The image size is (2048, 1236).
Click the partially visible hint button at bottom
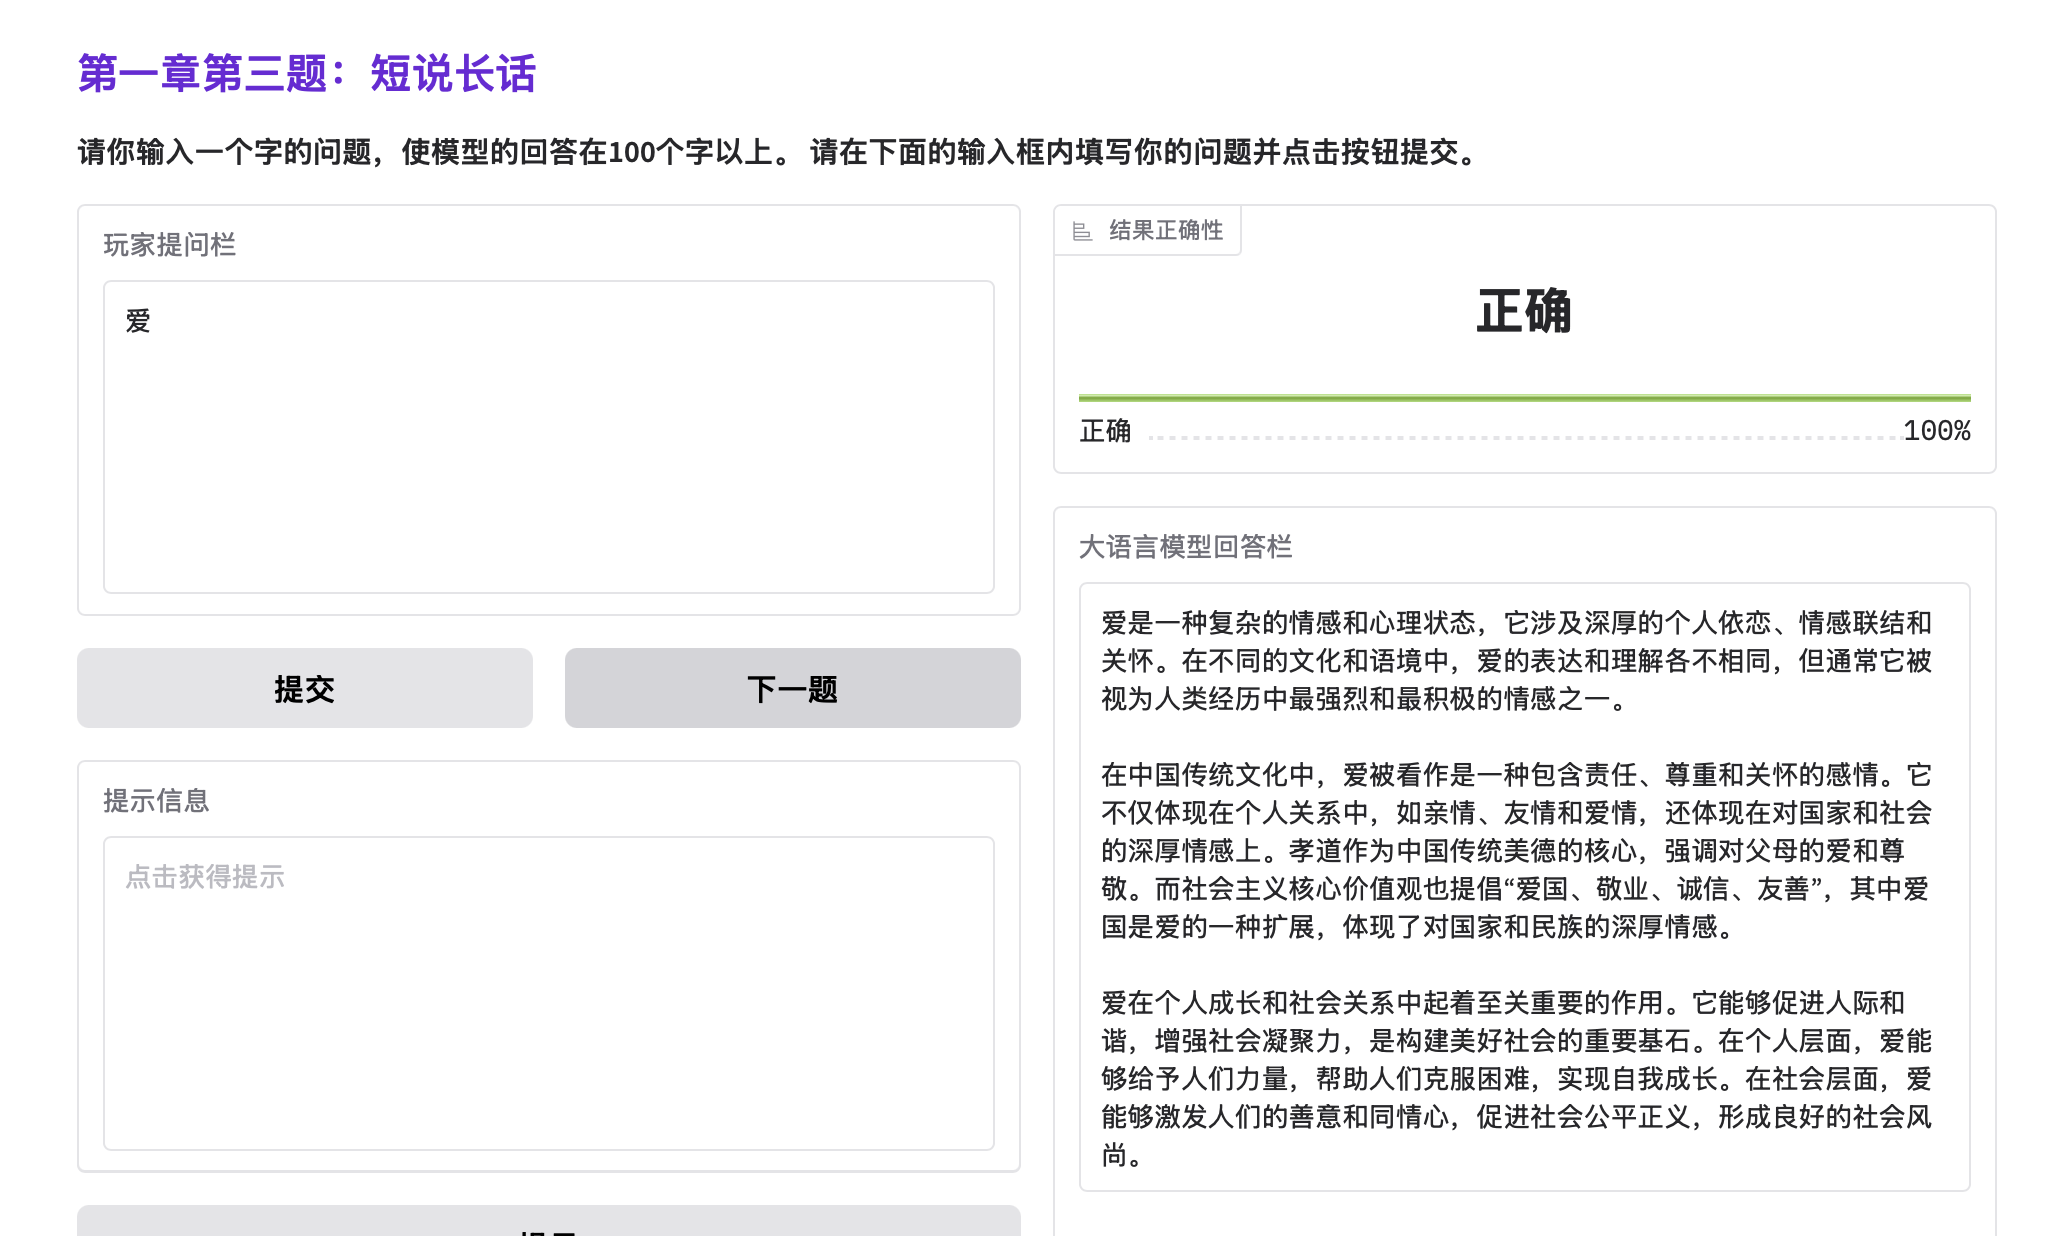548,1223
